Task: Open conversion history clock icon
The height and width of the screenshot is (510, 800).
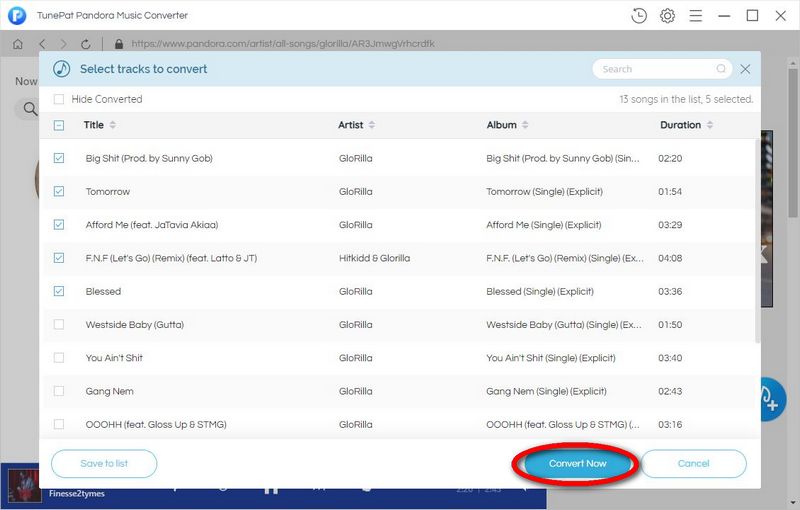Action: point(639,16)
